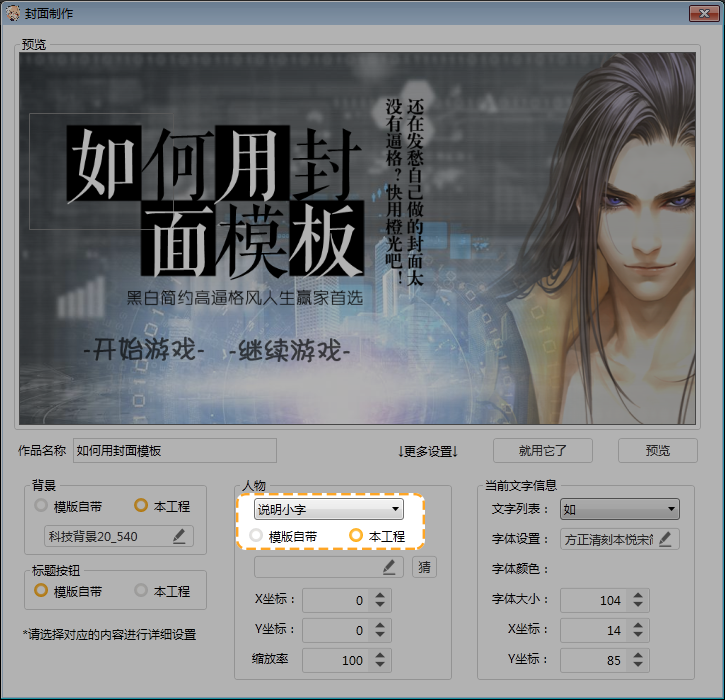
Task: Decrease the 缩放率 value with down arrow
Action: click(x=380, y=666)
